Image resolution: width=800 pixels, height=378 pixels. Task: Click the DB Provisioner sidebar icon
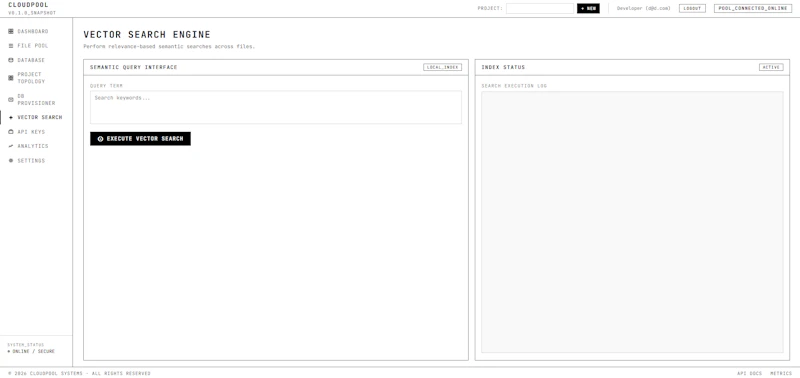11,99
